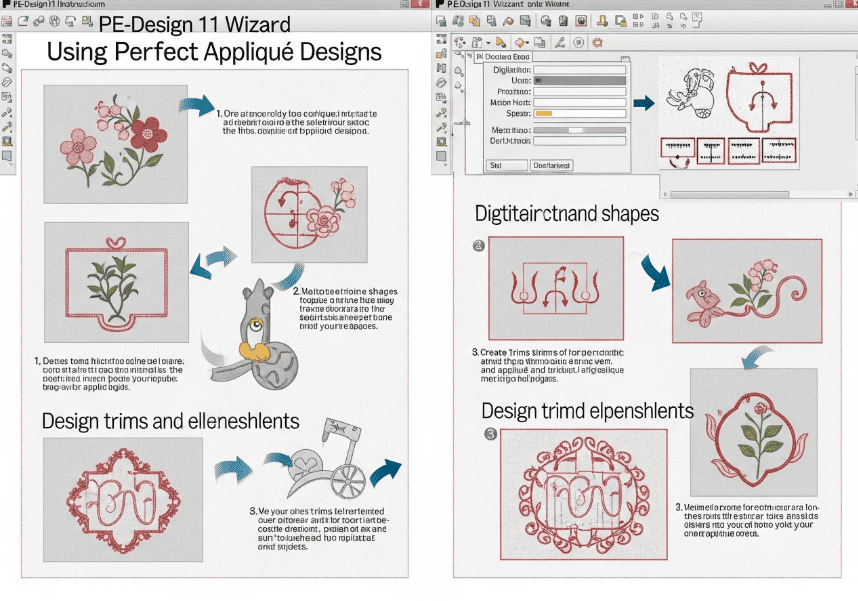The height and width of the screenshot is (601, 858).
Task: Click the Moion Nost input field
Action: click(579, 102)
